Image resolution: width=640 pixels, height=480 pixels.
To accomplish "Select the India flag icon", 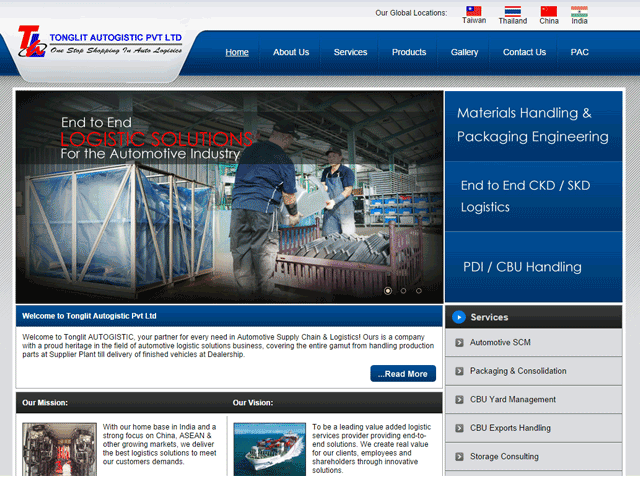I will tap(579, 11).
